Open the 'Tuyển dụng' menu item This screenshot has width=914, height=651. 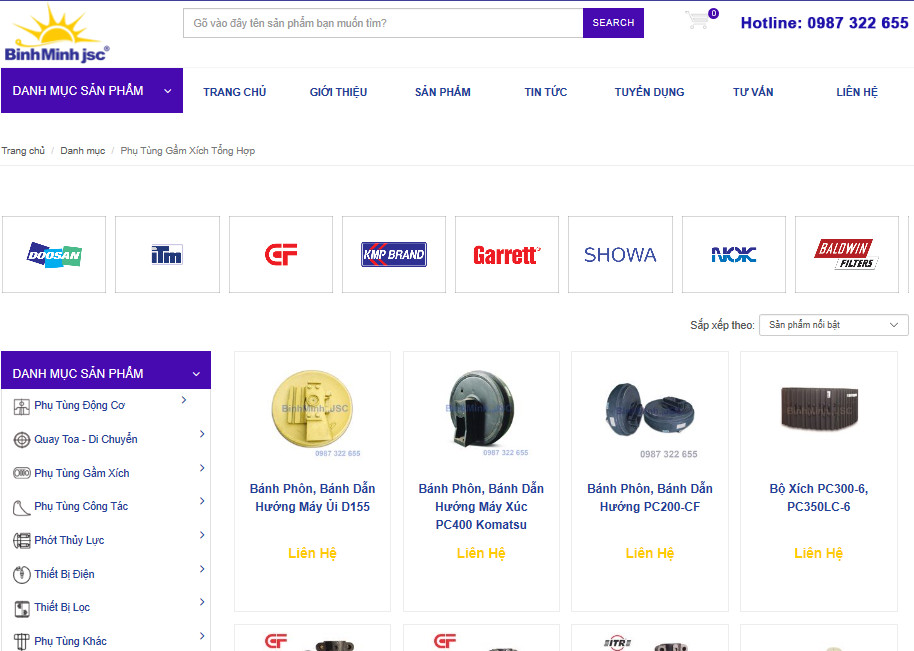649,92
